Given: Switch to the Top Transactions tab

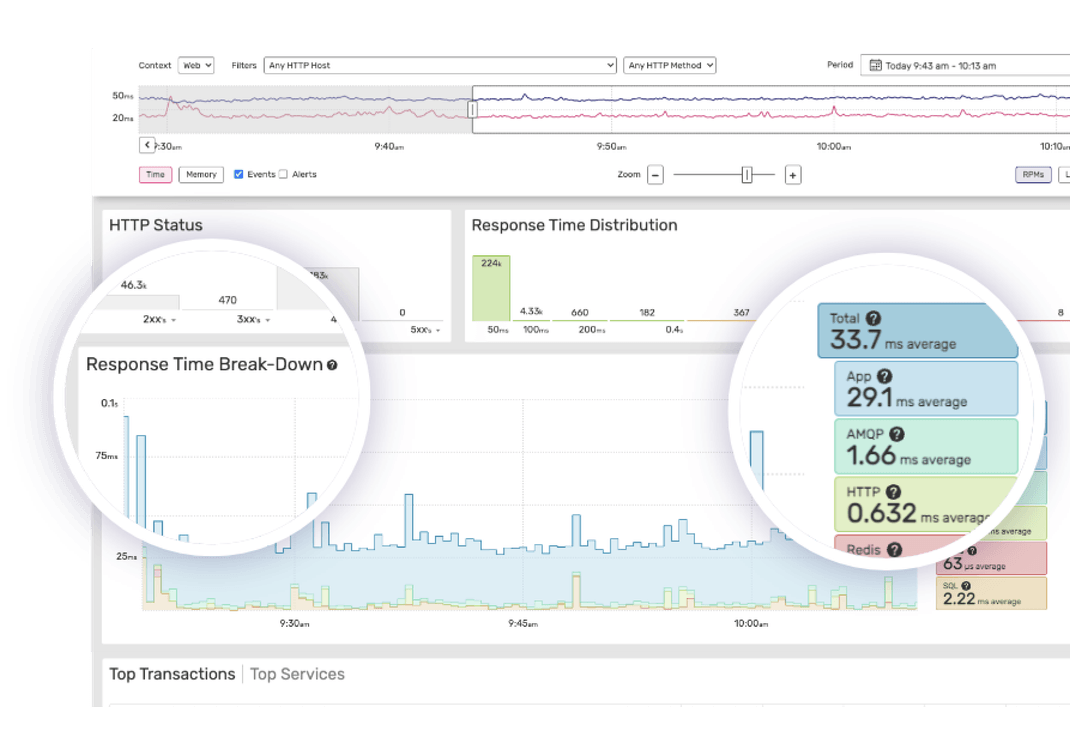Looking at the screenshot, I should (172, 674).
